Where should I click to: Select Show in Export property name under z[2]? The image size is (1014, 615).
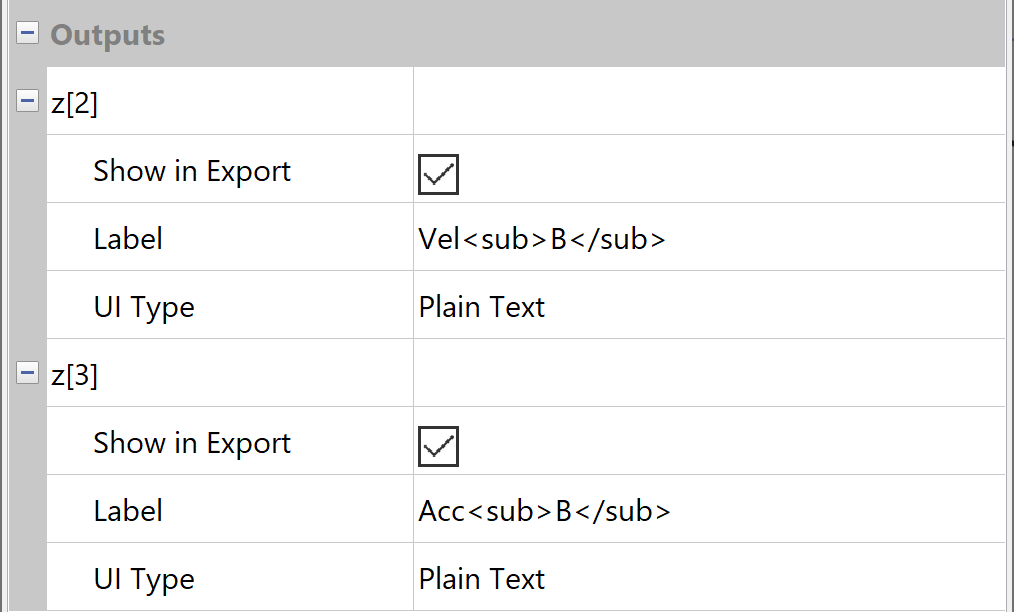click(192, 171)
